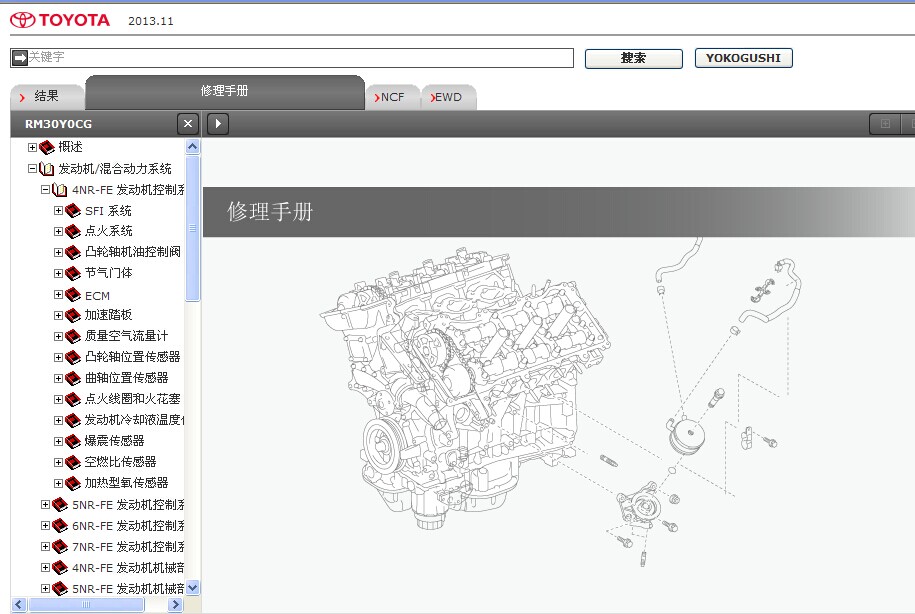Click the 搜索 search button
The width and height of the screenshot is (915, 614).
click(633, 58)
